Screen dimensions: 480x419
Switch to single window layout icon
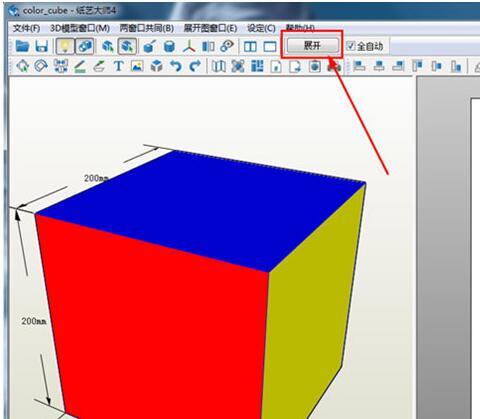270,46
